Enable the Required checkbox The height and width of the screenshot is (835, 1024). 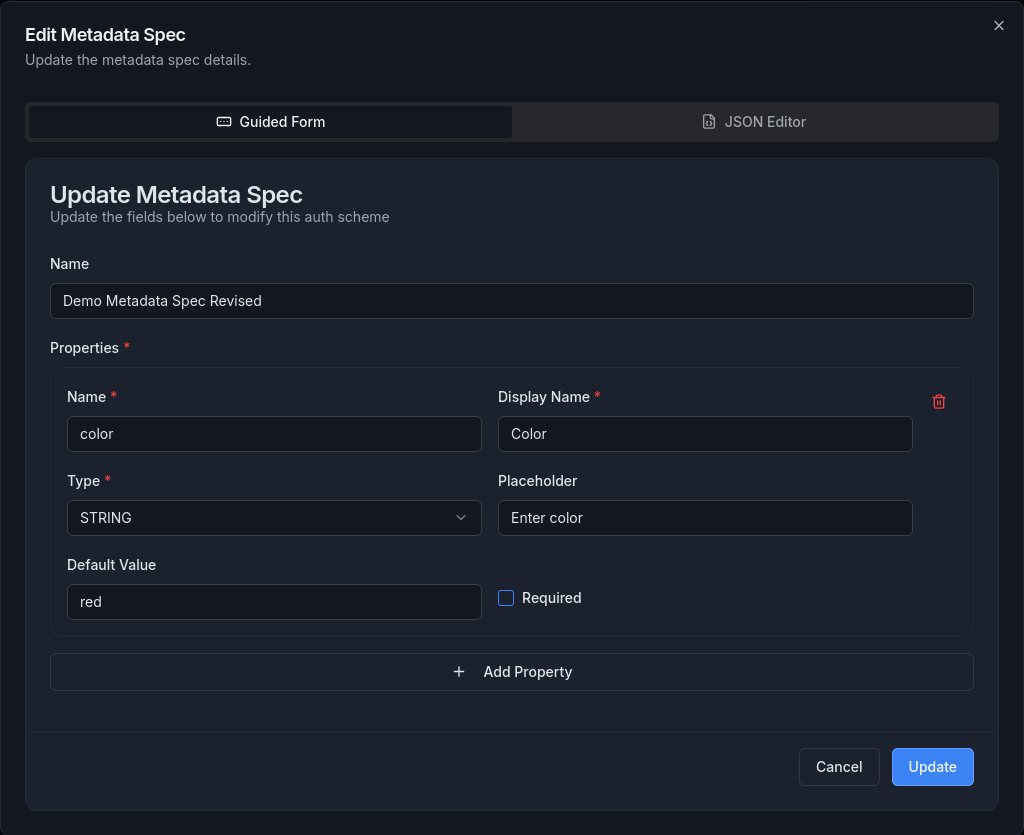(506, 598)
